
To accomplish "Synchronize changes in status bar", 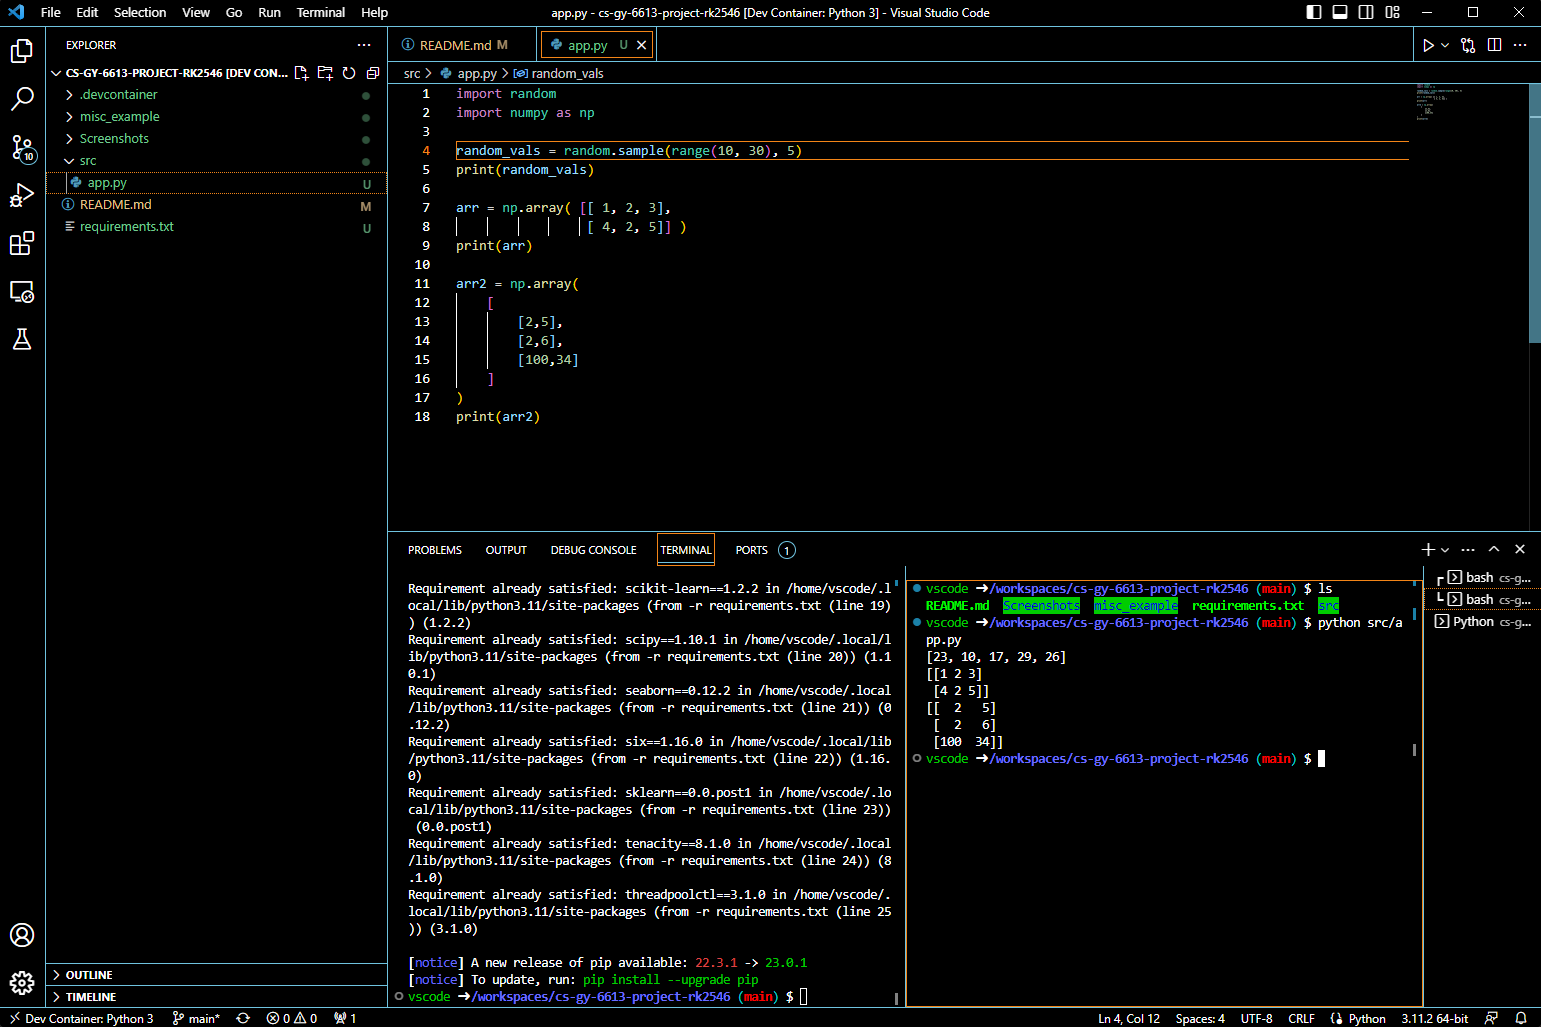I will click(243, 1018).
